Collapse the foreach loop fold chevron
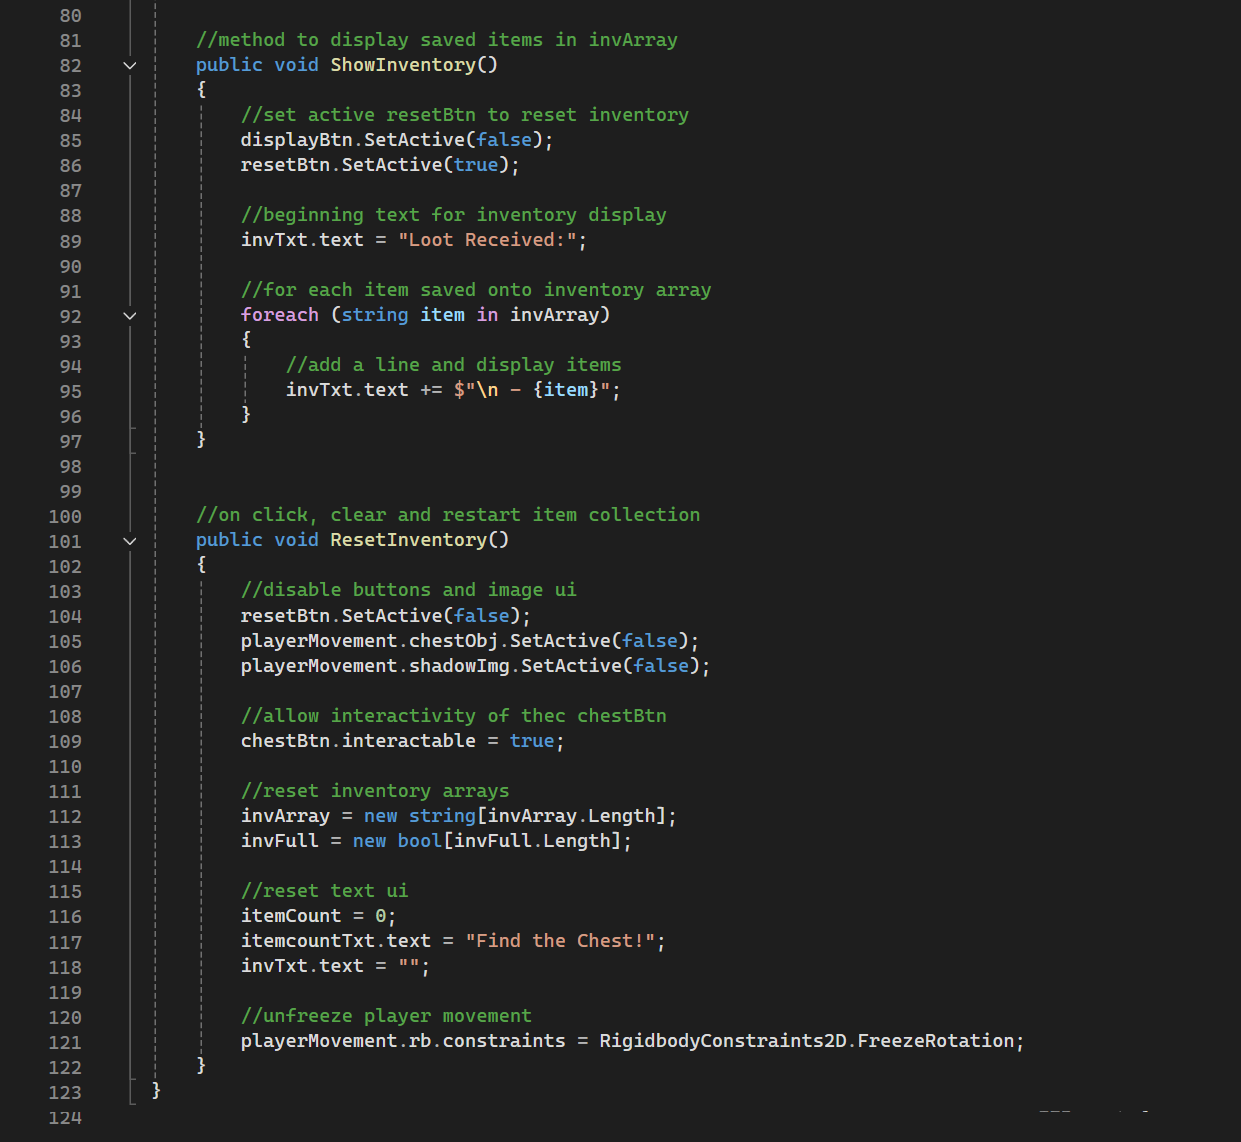This screenshot has width=1241, height=1142. point(129,316)
